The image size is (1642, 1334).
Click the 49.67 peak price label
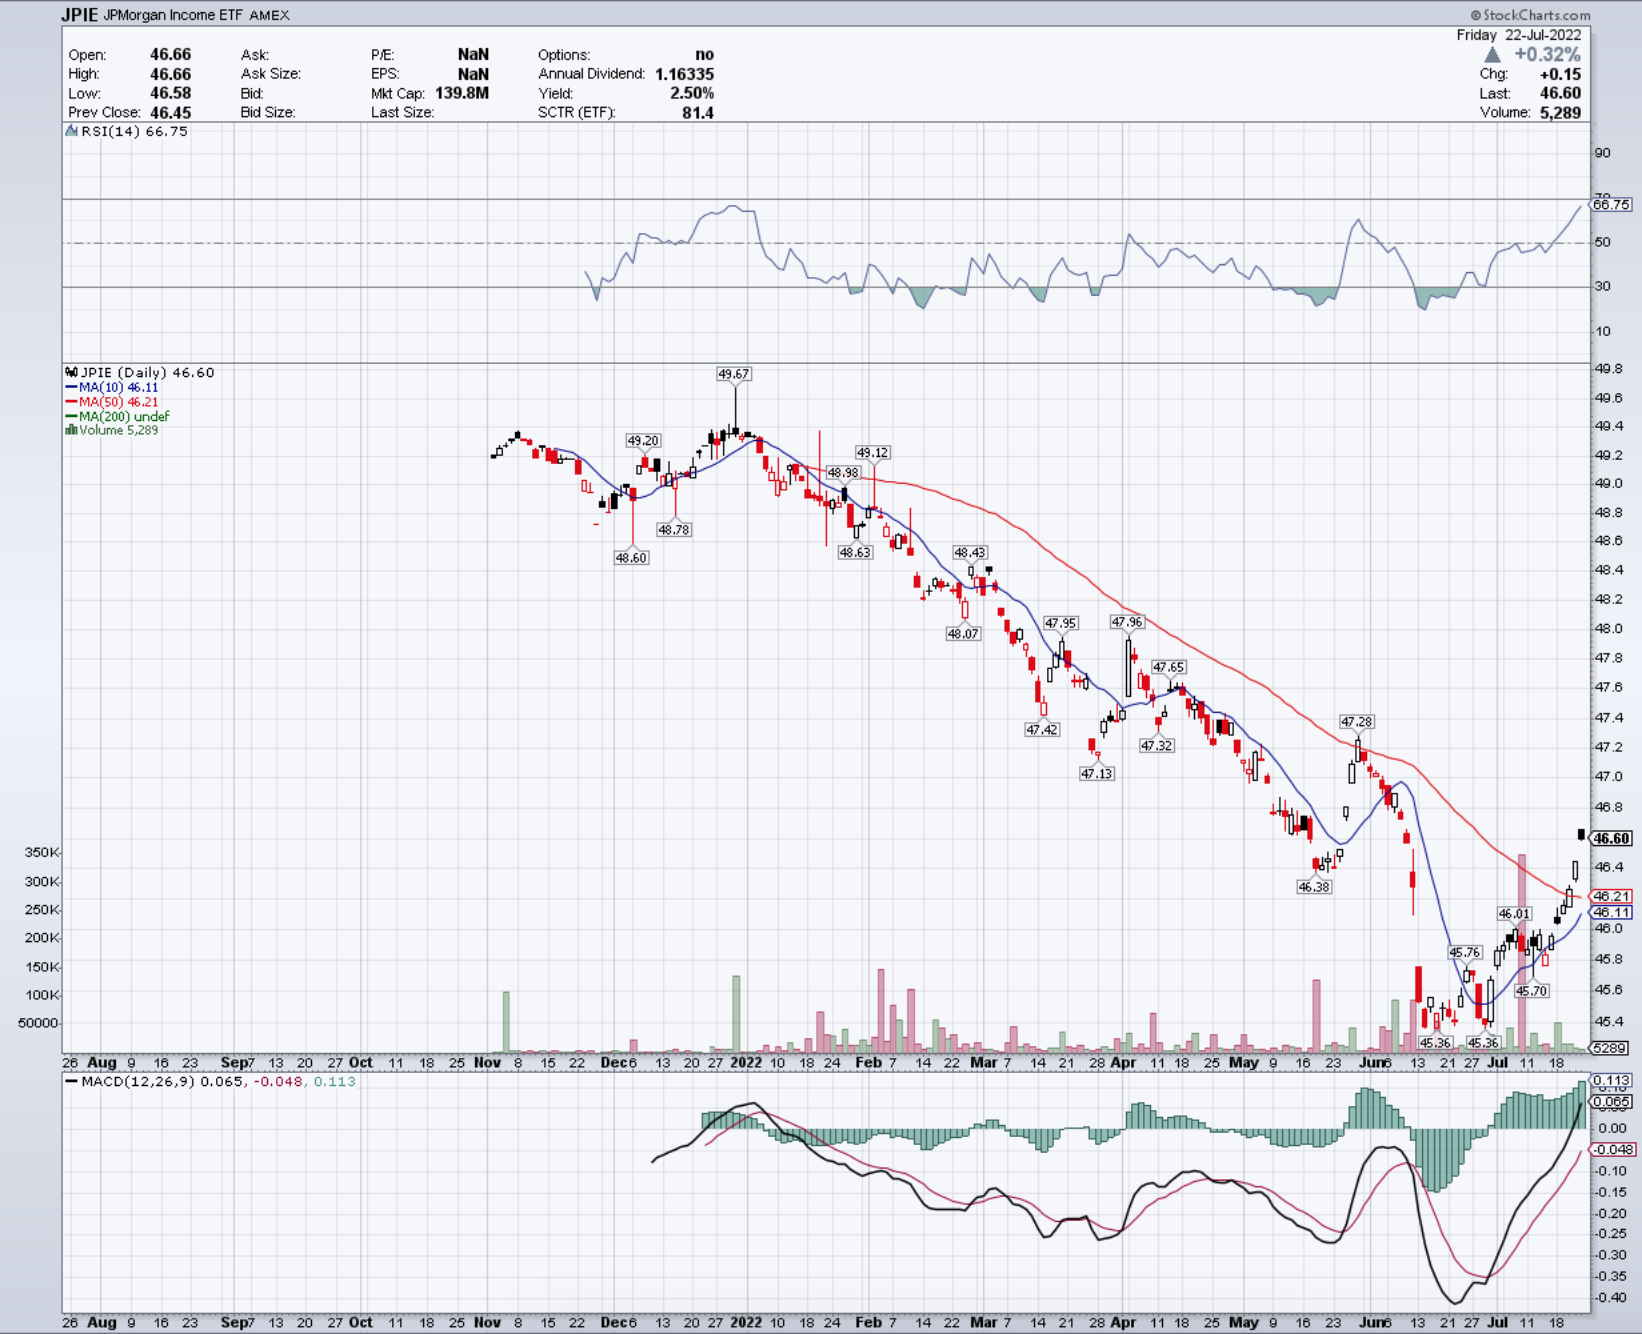coord(733,374)
